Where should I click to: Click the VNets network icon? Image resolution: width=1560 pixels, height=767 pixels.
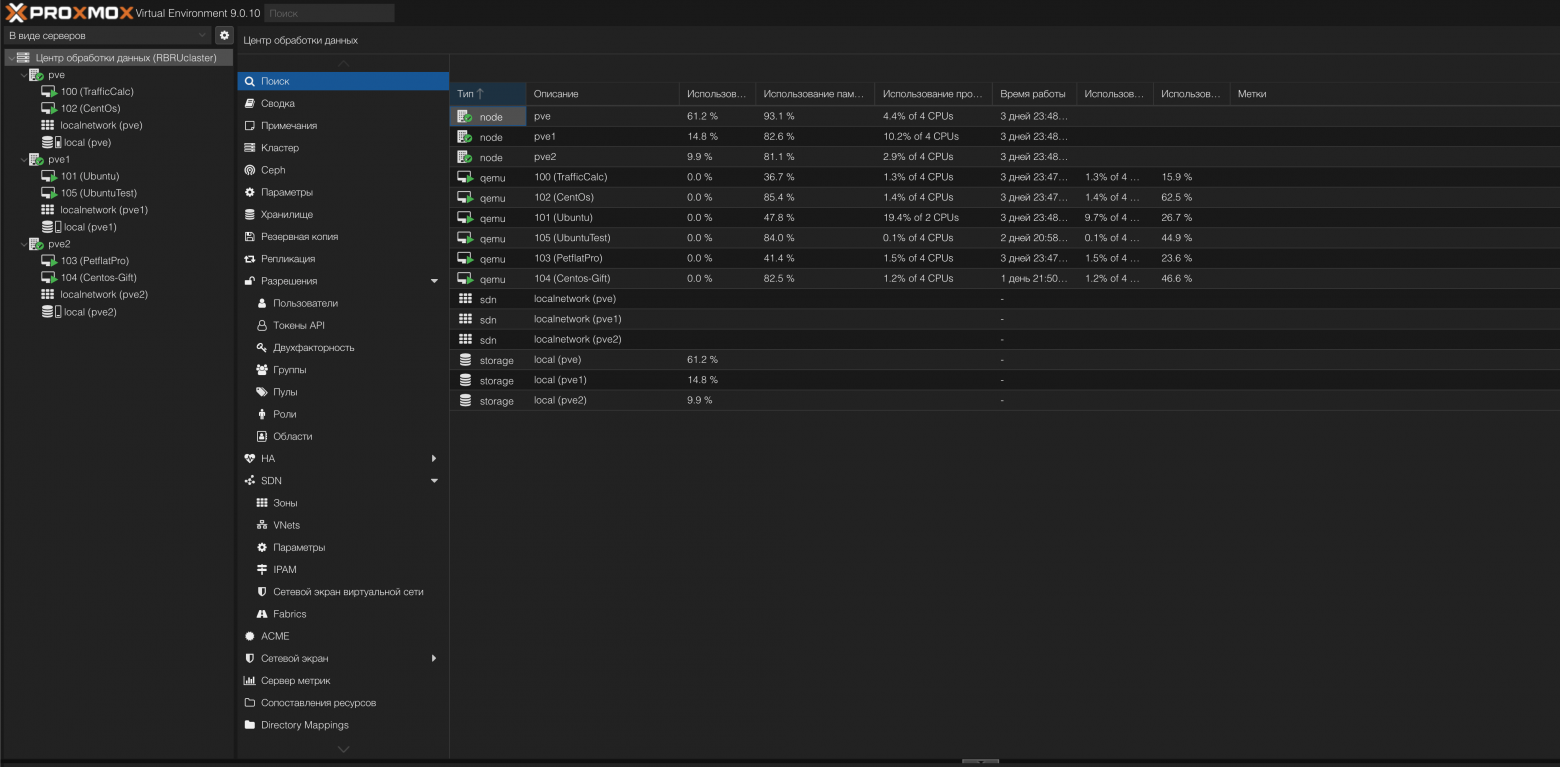[x=262, y=525]
